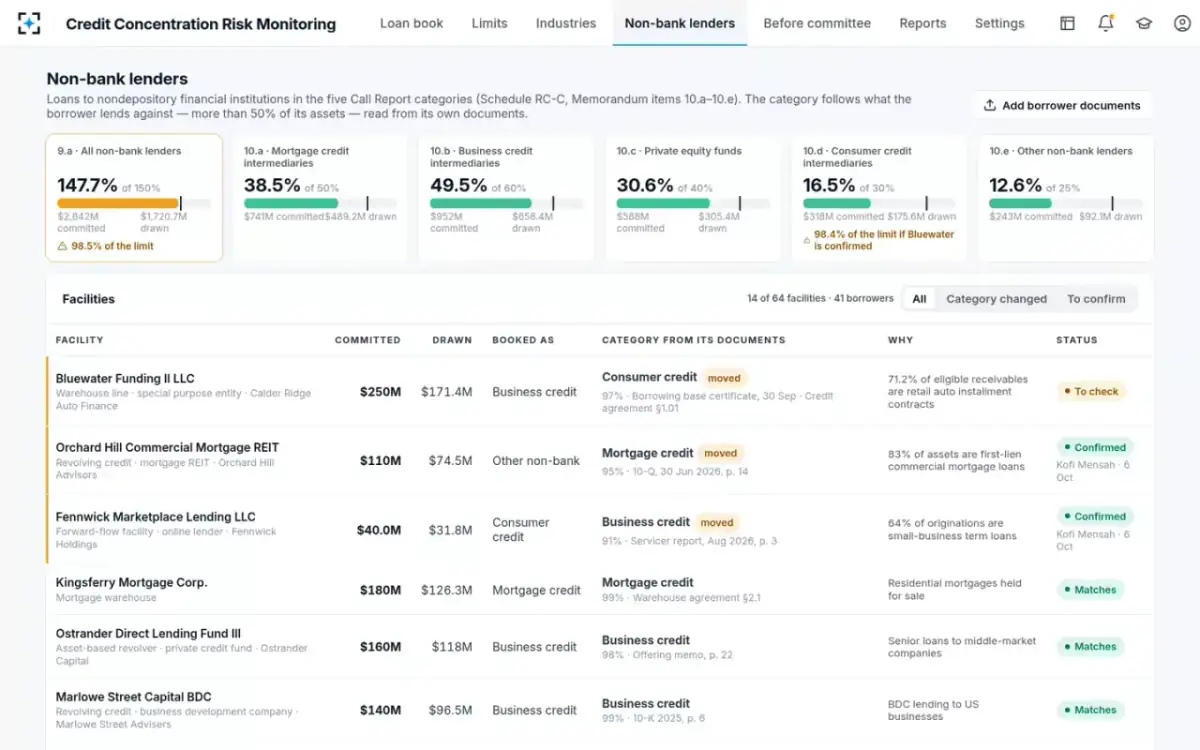Go to Reports tab
The height and width of the screenshot is (750, 1200).
tap(922, 23)
